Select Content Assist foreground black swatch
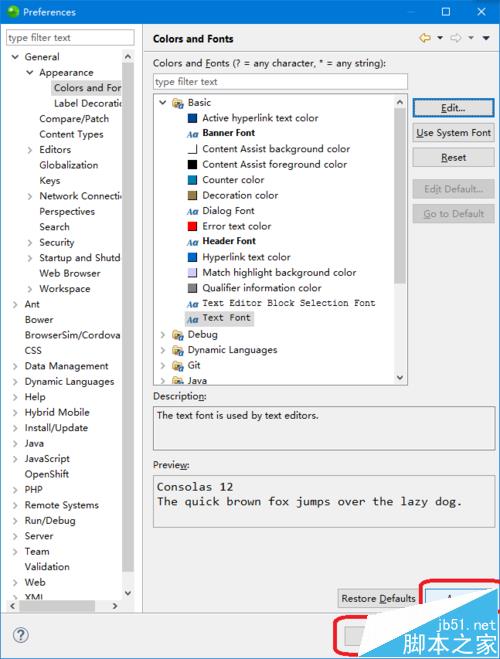Image resolution: width=500 pixels, height=659 pixels. pyautogui.click(x=192, y=164)
